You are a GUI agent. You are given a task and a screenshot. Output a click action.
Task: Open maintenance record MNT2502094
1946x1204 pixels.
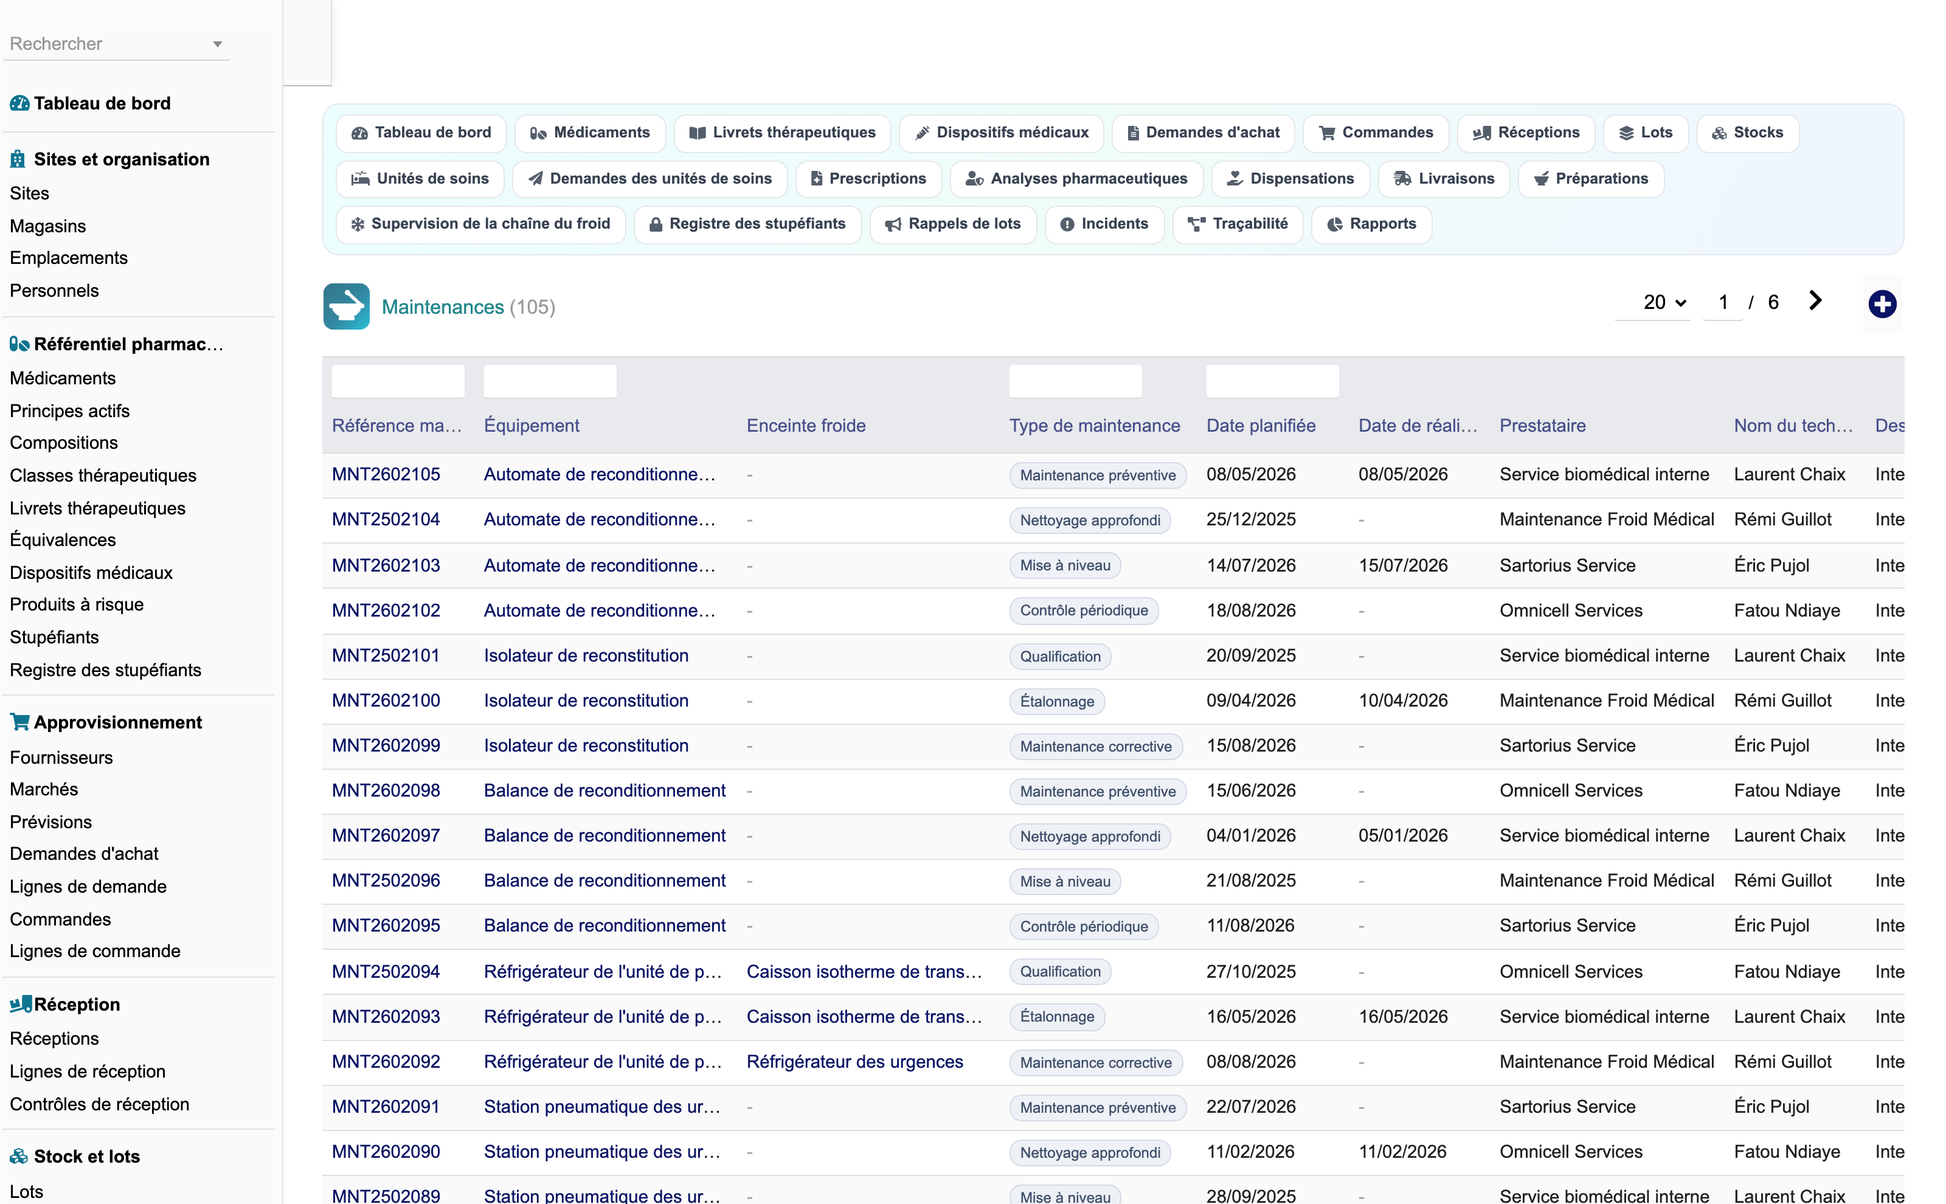tap(386, 971)
